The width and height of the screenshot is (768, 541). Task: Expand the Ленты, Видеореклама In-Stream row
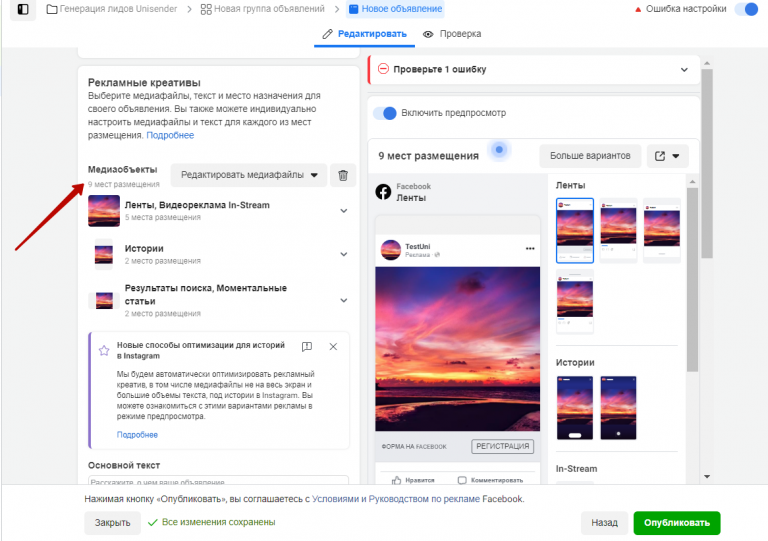[343, 211]
